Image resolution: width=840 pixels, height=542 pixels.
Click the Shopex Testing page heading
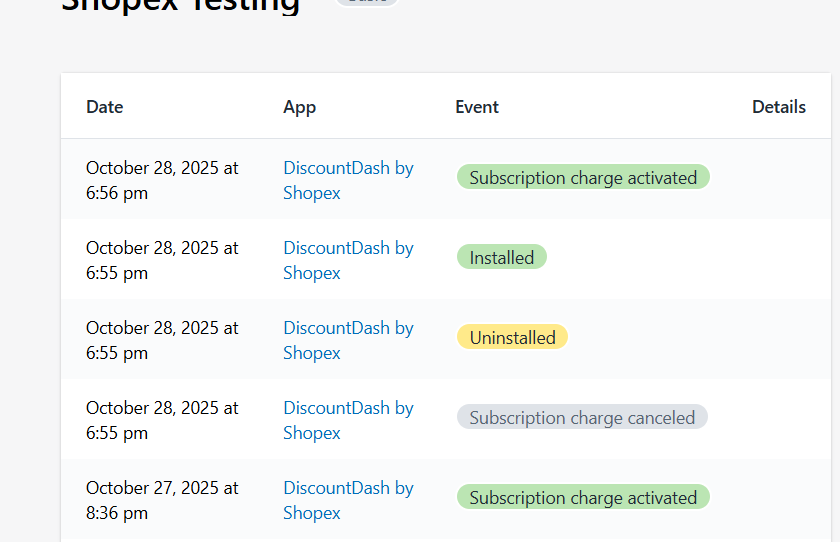click(180, 5)
